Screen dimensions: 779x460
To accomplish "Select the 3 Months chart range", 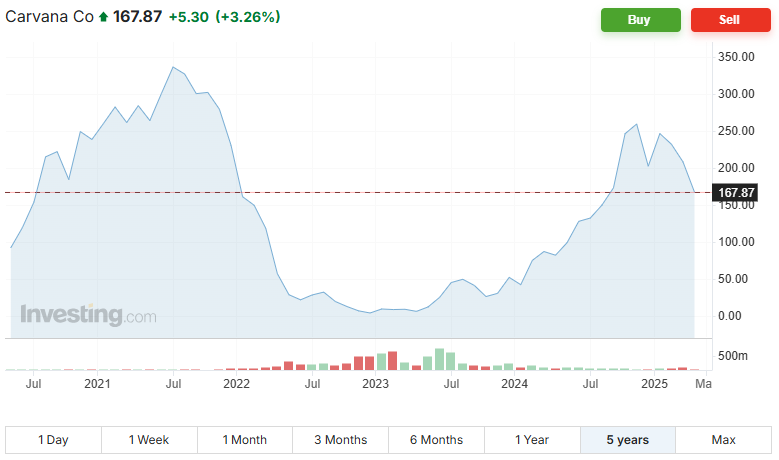I will [340, 440].
